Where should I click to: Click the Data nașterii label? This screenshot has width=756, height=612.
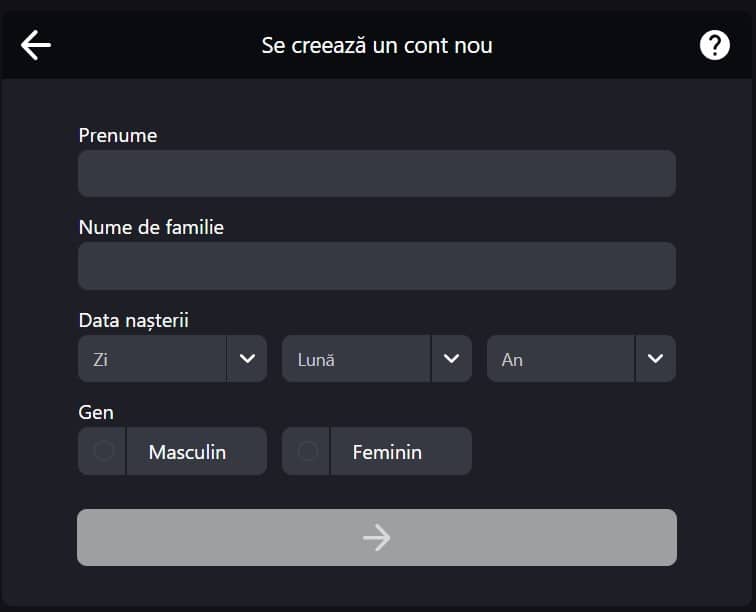click(x=134, y=320)
